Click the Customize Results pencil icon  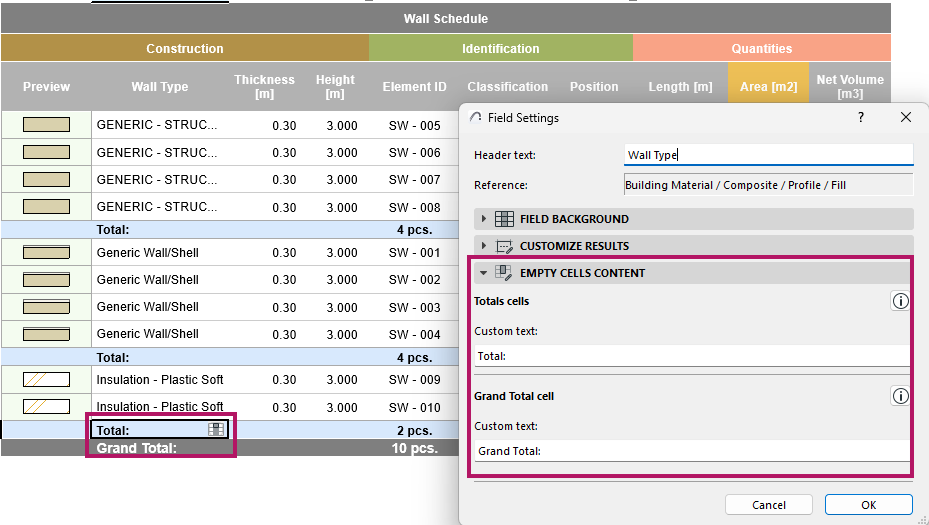click(504, 246)
